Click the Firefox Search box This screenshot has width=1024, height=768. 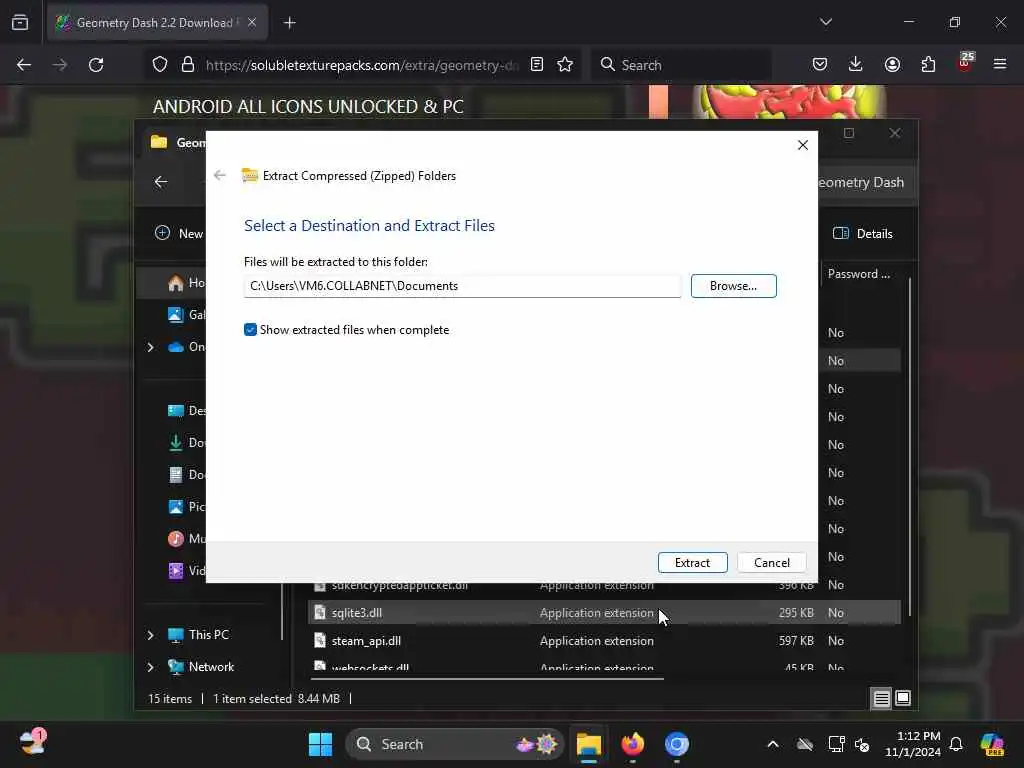click(682, 65)
